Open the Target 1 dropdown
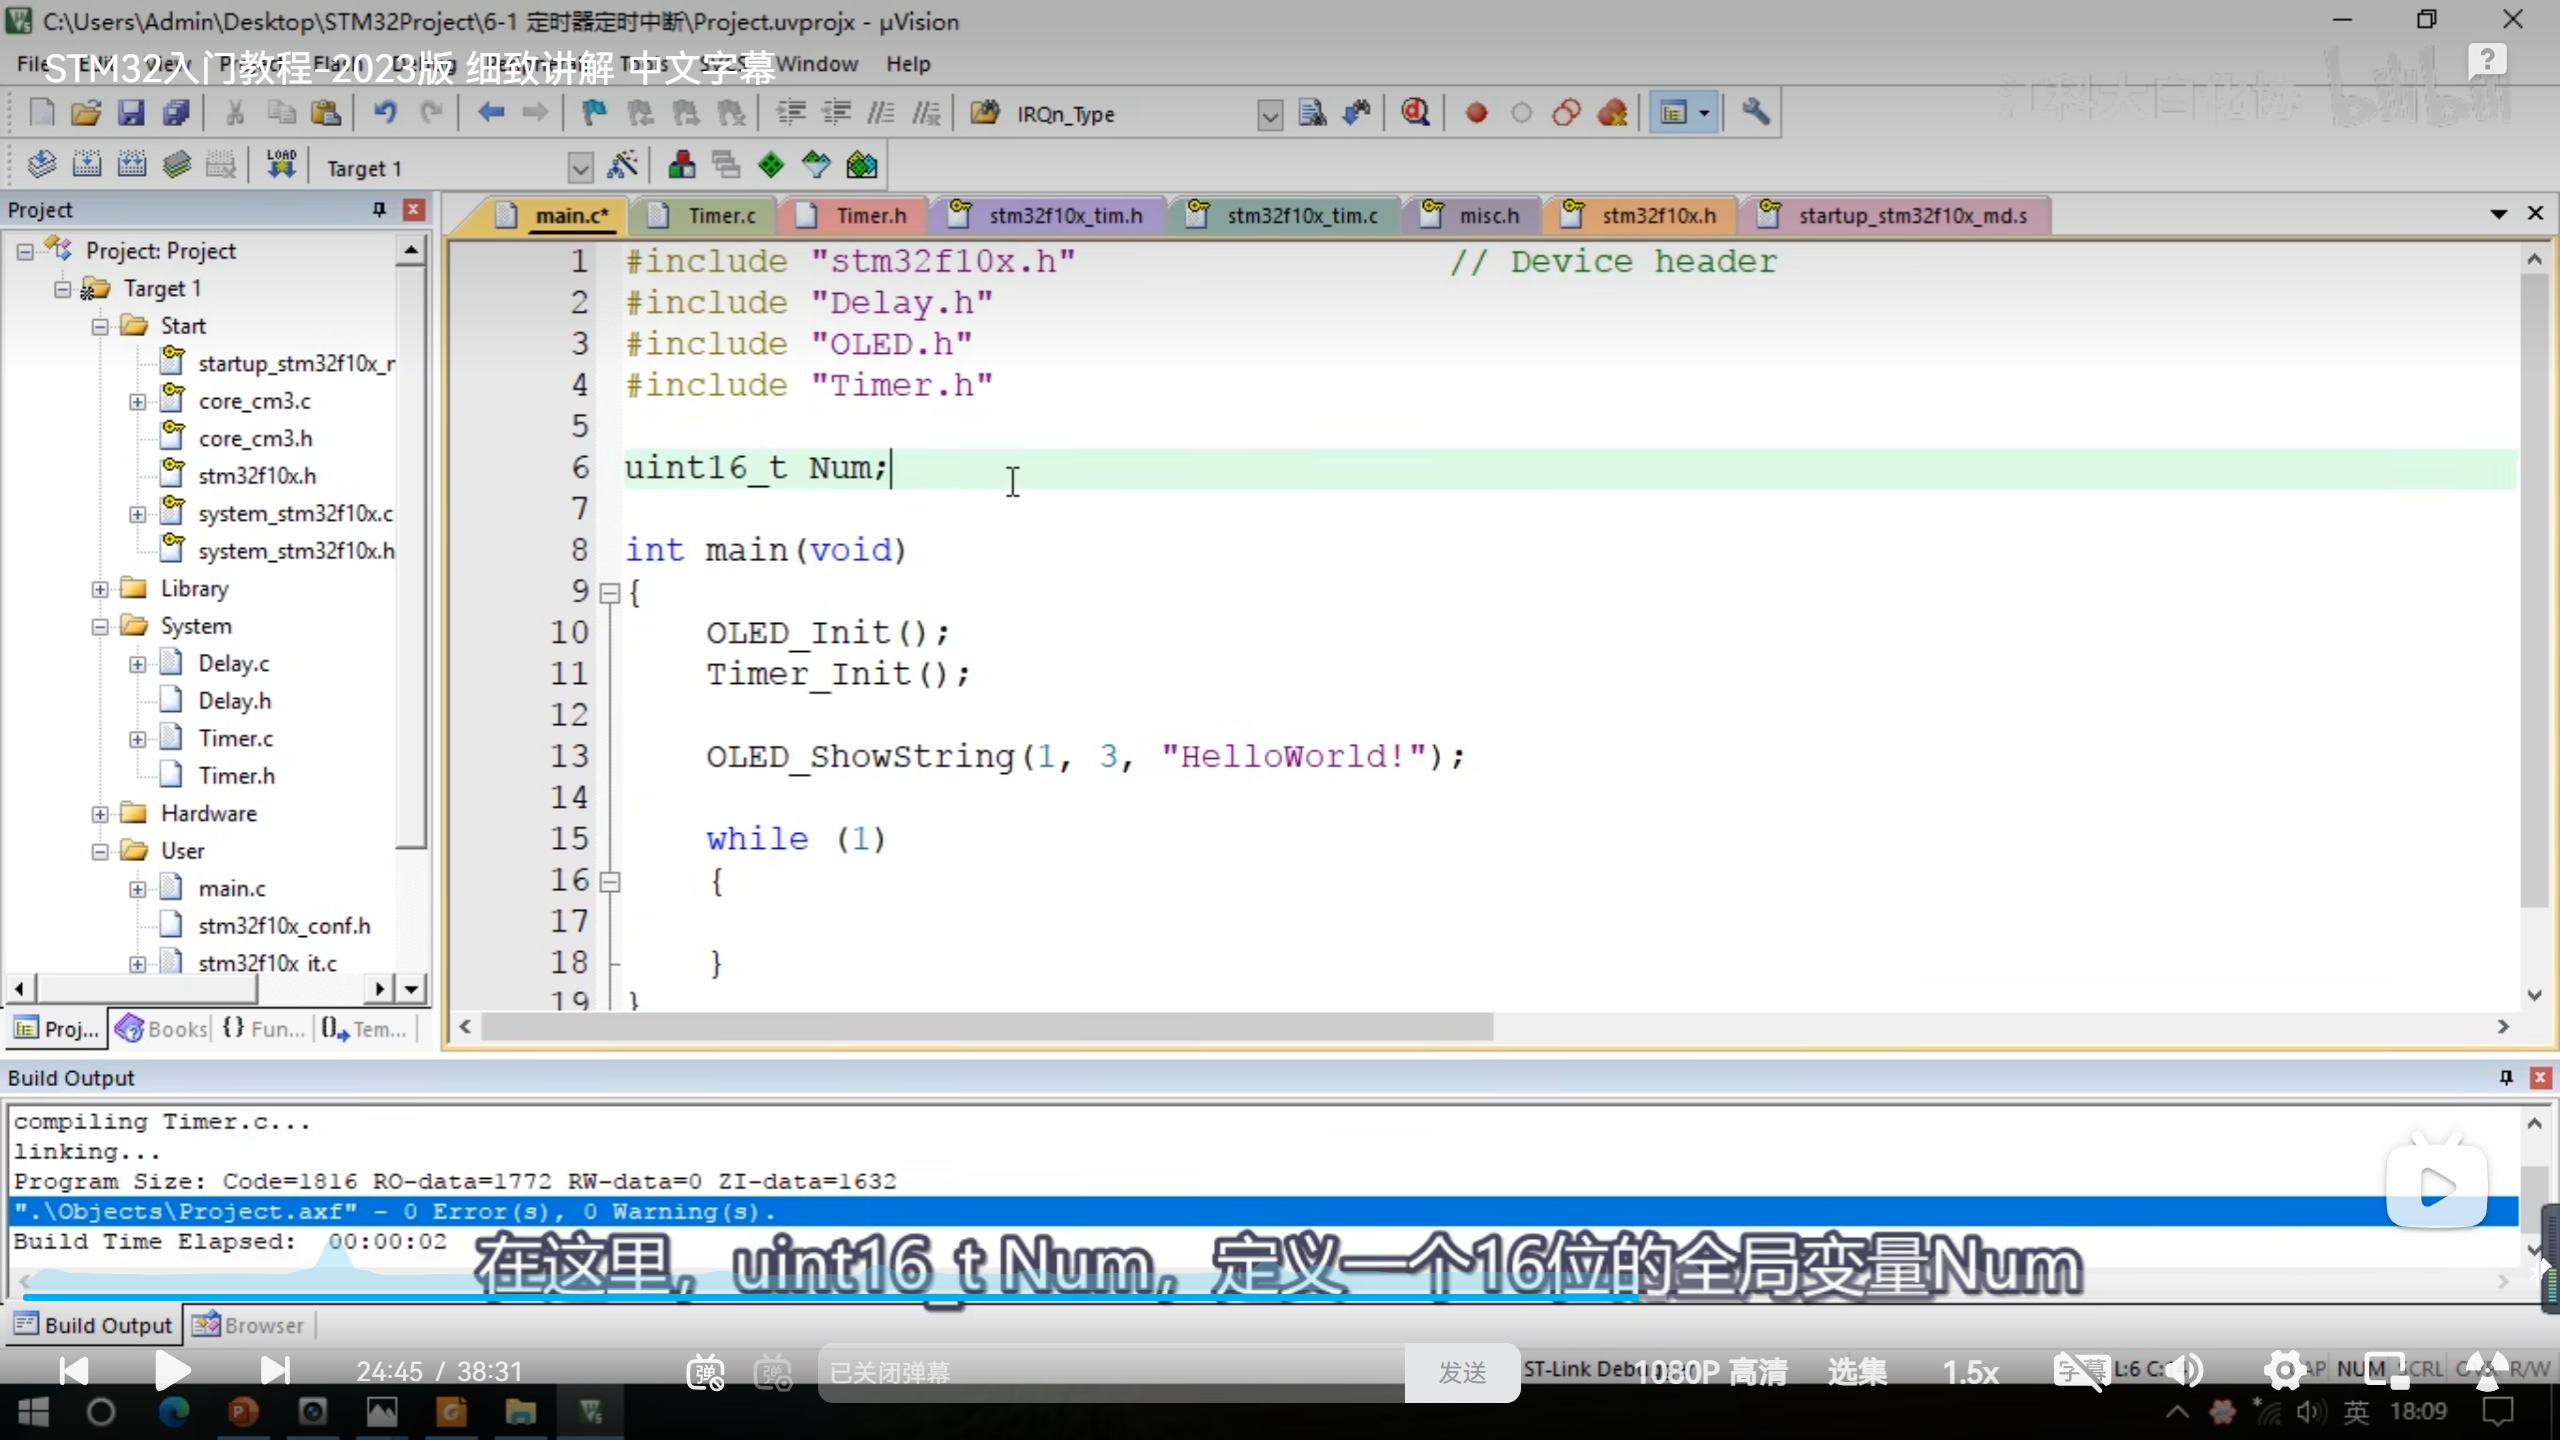Image resolution: width=2560 pixels, height=1440 pixels. pyautogui.click(x=580, y=168)
